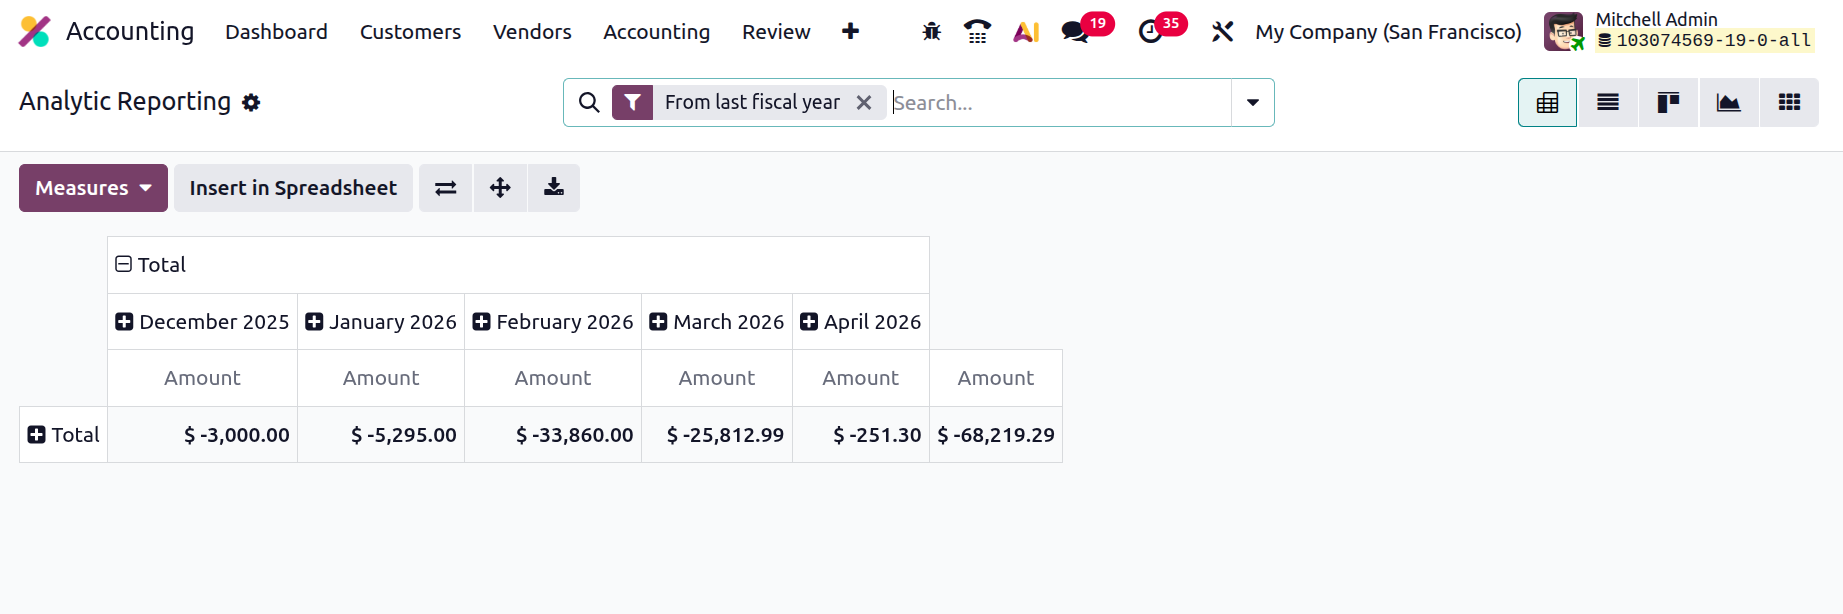Viewport: 1843px width, 614px height.
Task: Remove the From last fiscal year filter
Action: point(864,102)
